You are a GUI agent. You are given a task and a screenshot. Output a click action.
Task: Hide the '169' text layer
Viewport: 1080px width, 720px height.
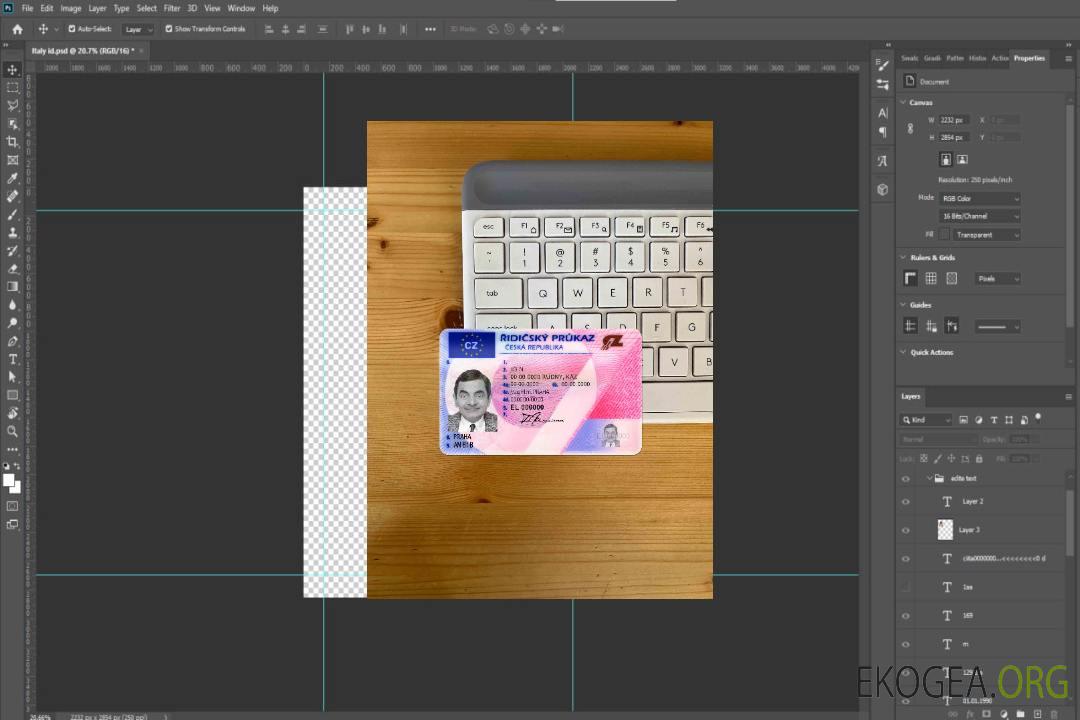[906, 616]
